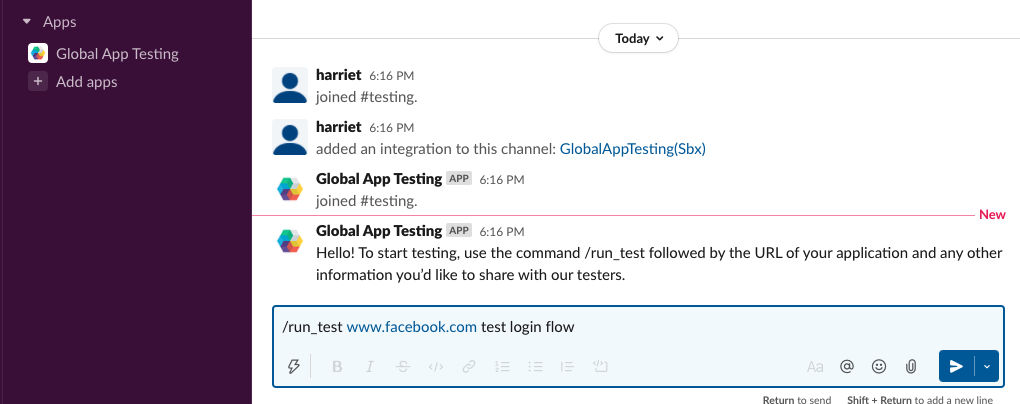Start an ordered numbered list
Screen dimensions: 1020x404
pyautogui.click(x=502, y=366)
